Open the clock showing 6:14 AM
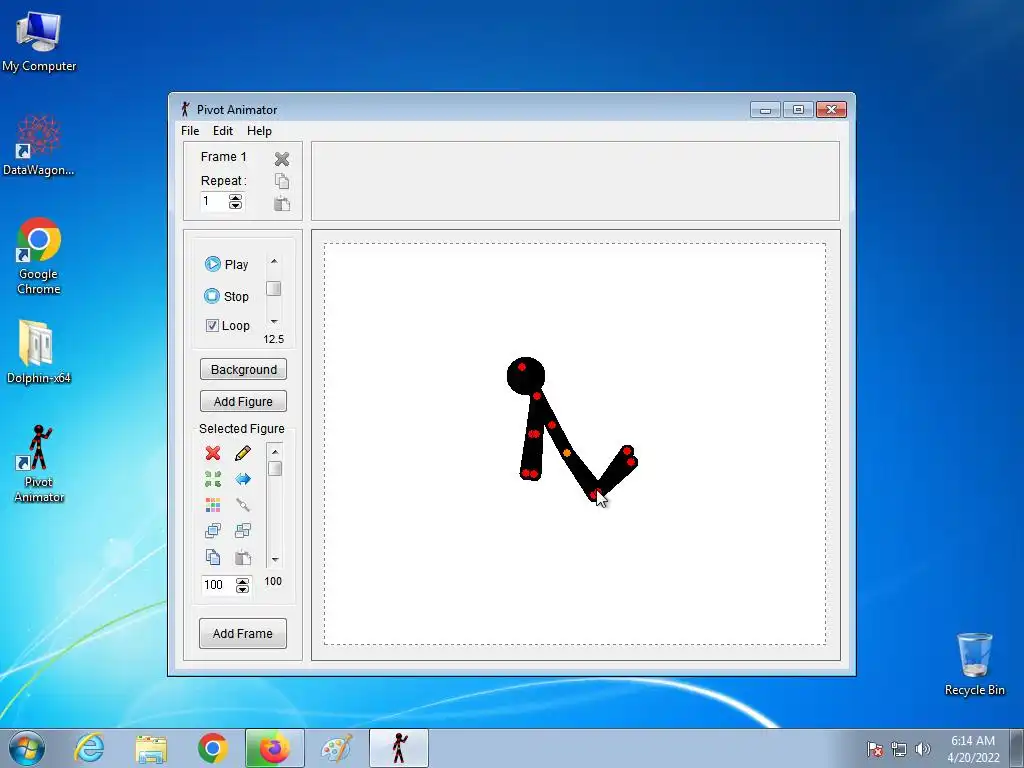The height and width of the screenshot is (768, 1024). 973,748
